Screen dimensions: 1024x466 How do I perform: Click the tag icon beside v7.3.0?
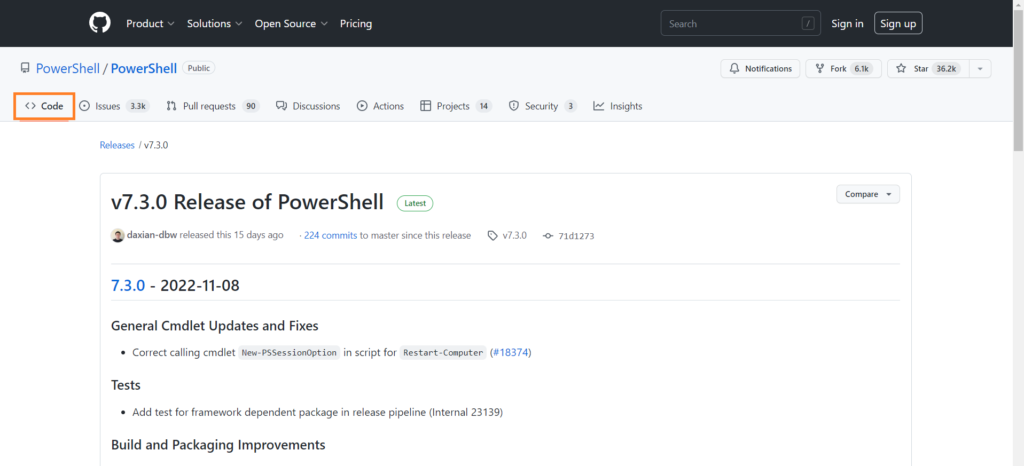point(492,236)
